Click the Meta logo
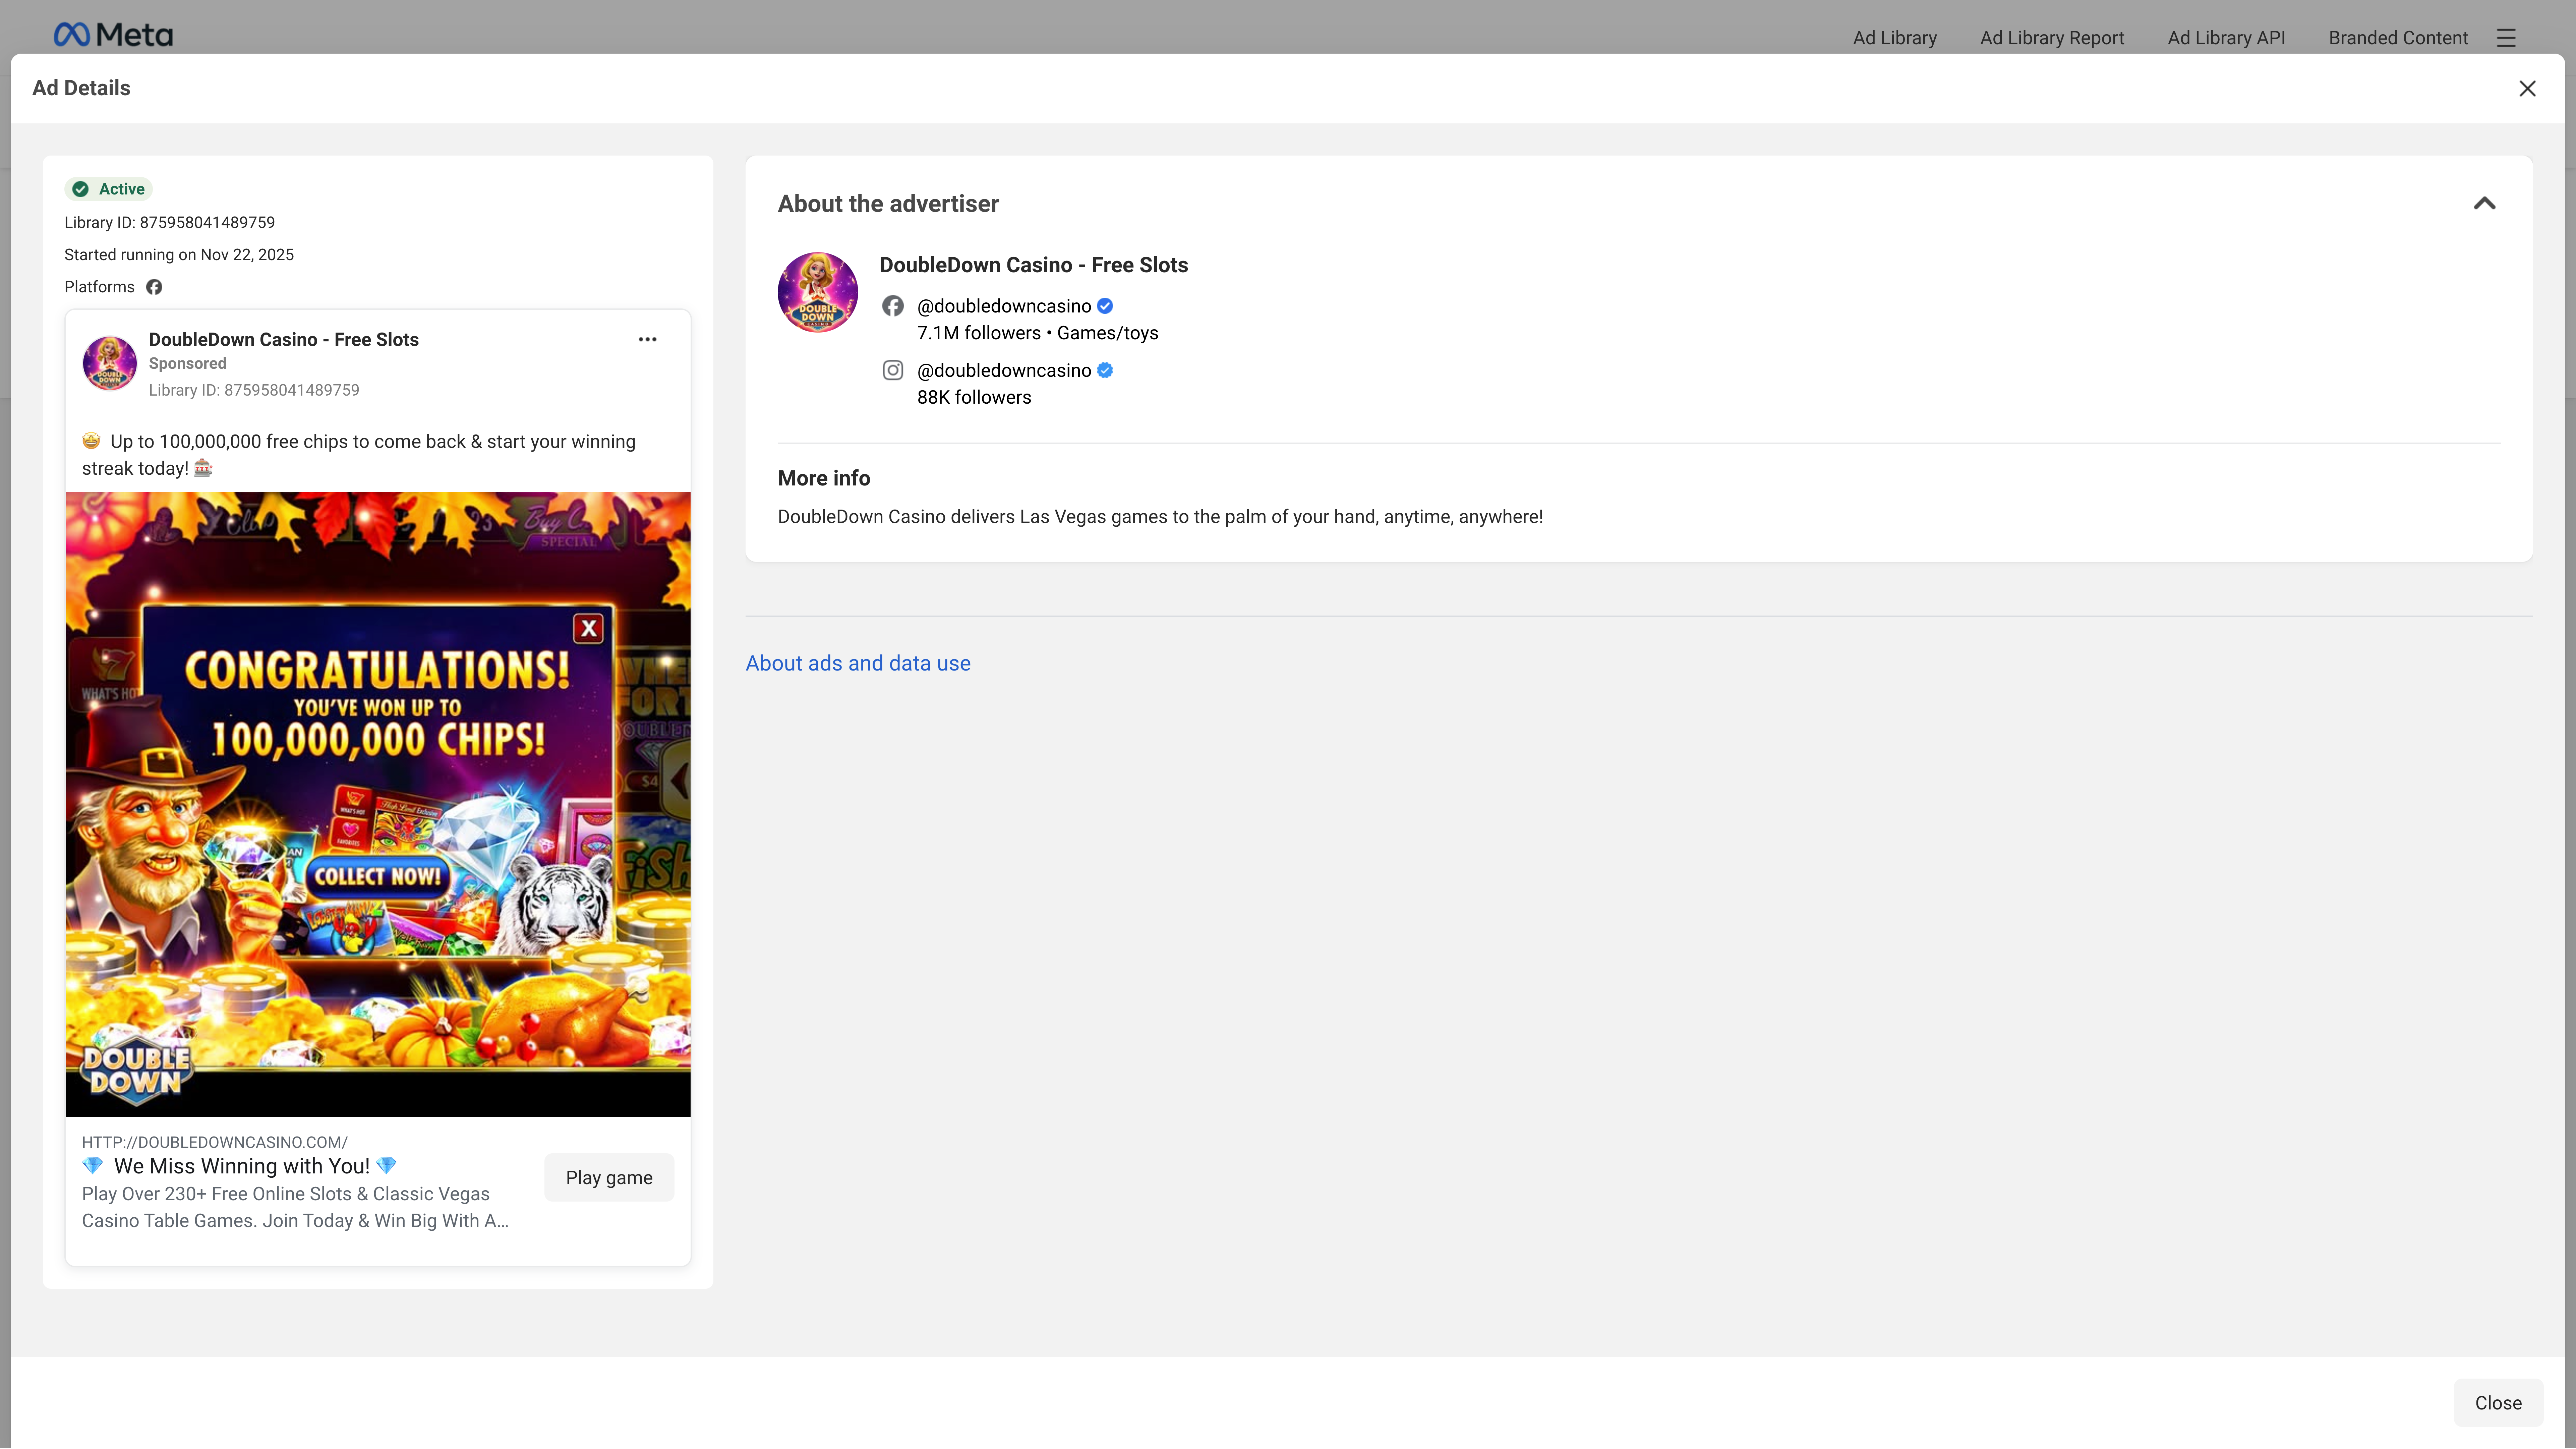 click(113, 35)
